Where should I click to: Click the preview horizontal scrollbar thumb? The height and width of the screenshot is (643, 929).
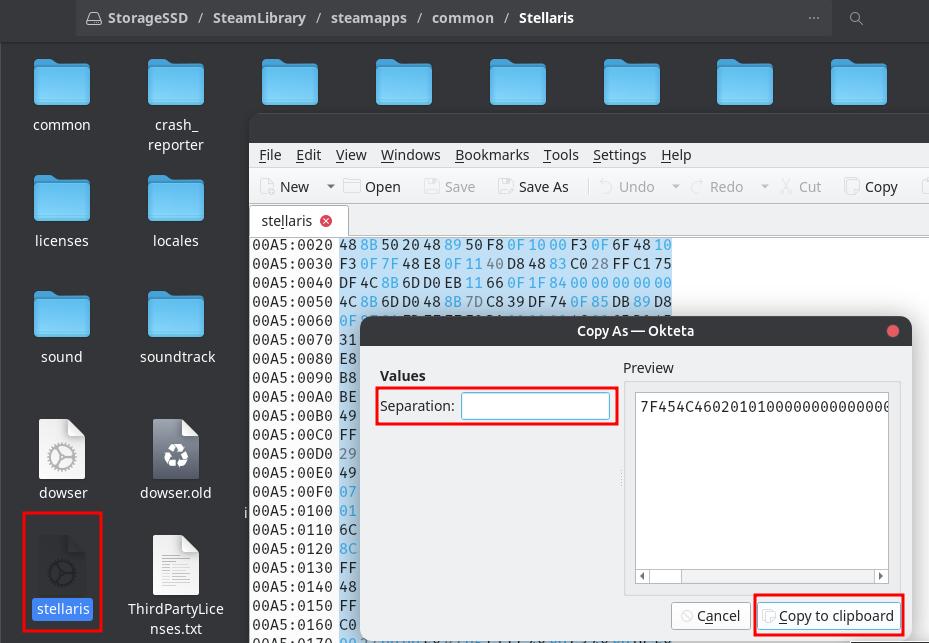tap(666, 576)
